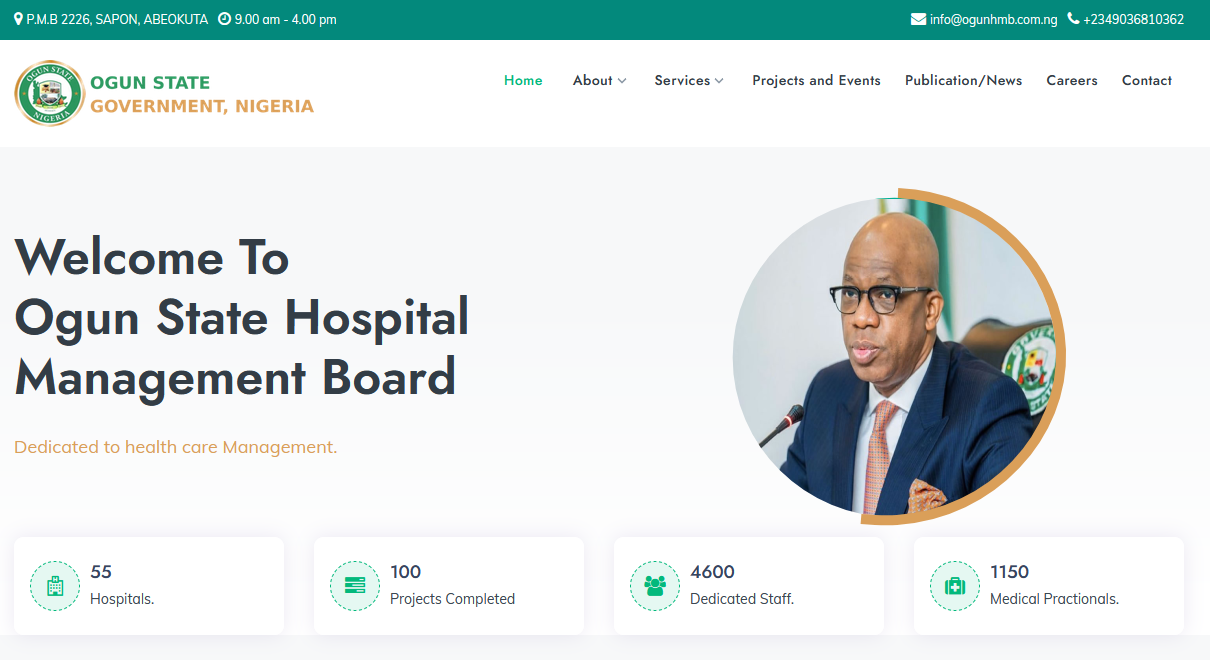Click the +2349036810362 phone number link
Screen dimensions: 1210x660
coord(1134,19)
